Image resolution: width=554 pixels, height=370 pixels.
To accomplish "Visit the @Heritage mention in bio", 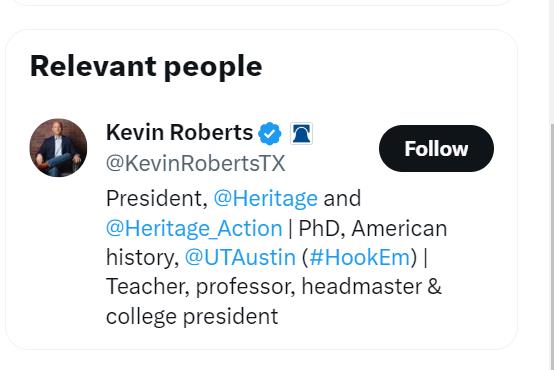I will click(266, 198).
